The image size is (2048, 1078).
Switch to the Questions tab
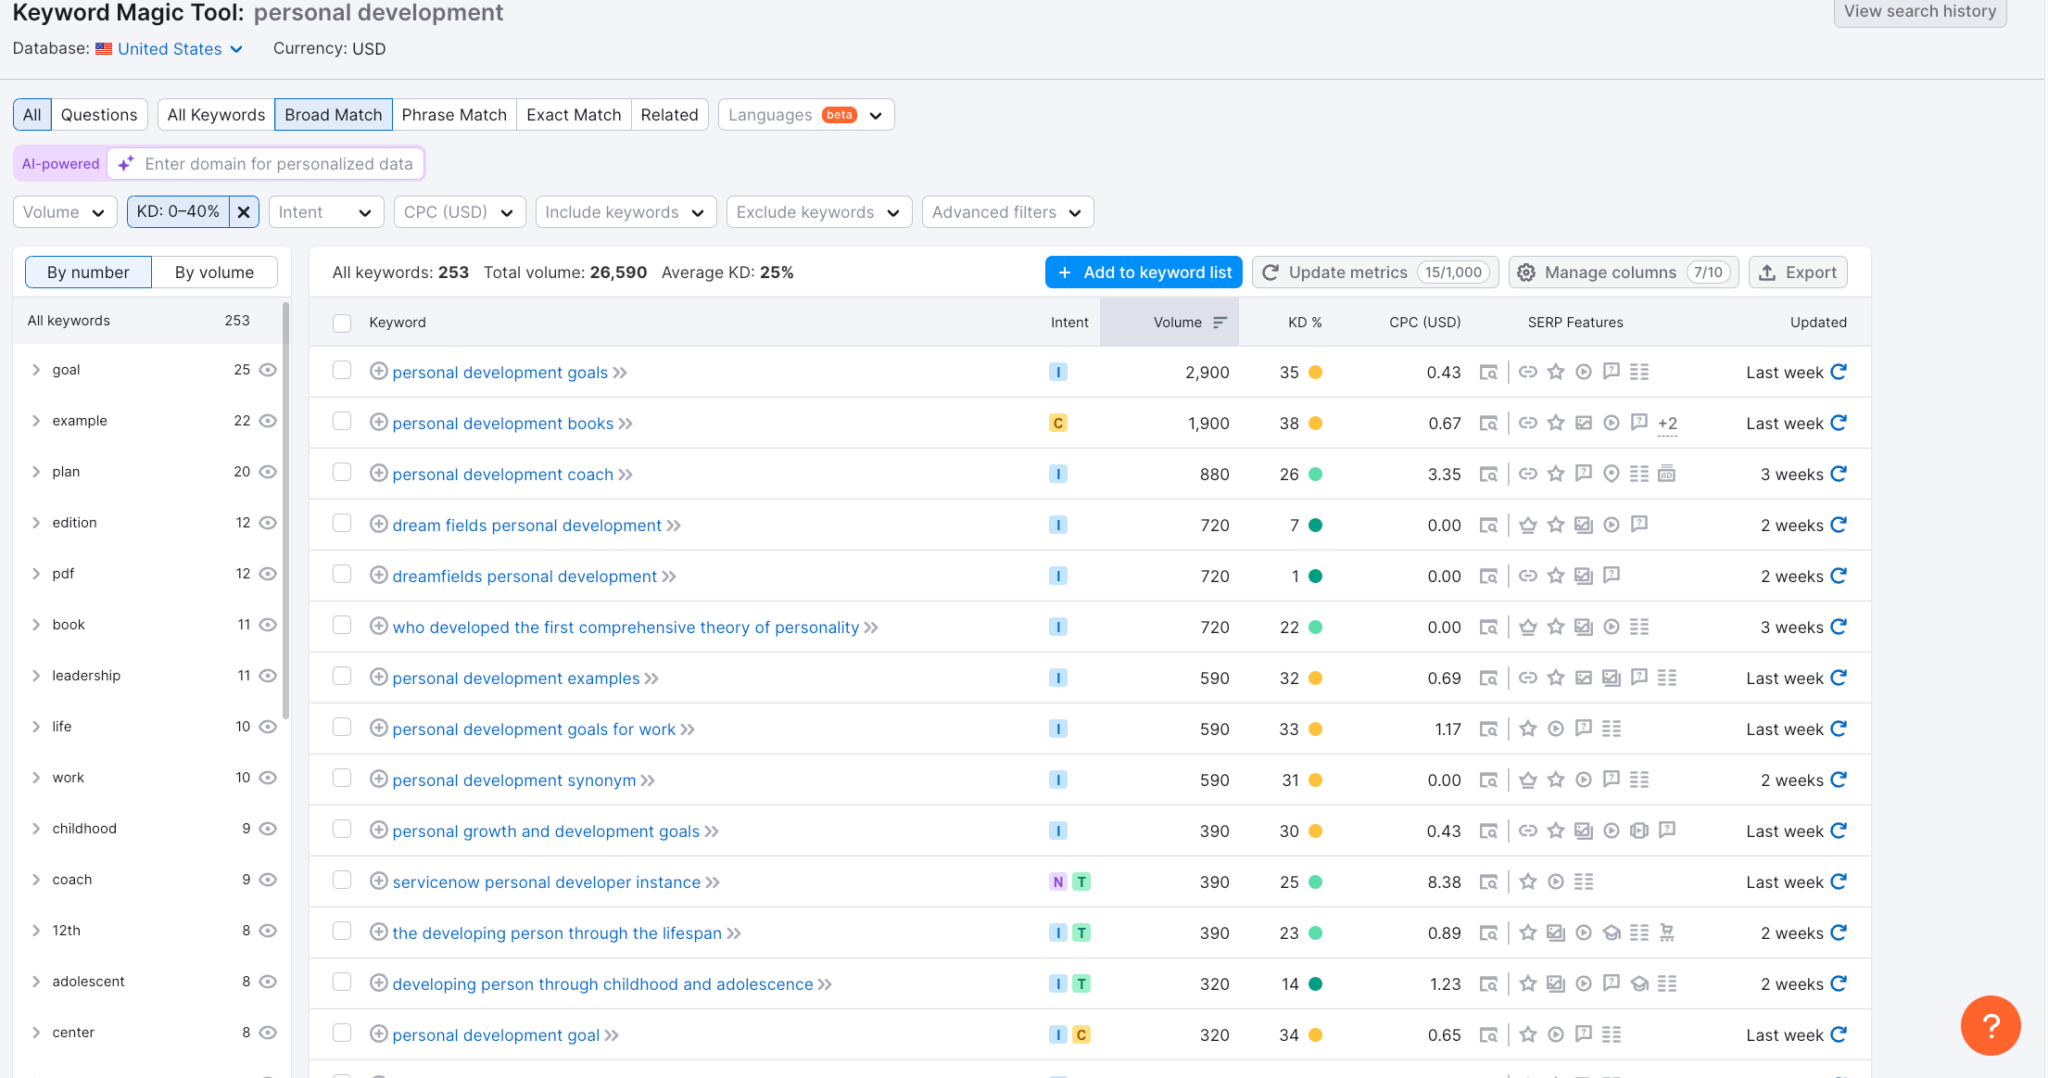[x=99, y=114]
